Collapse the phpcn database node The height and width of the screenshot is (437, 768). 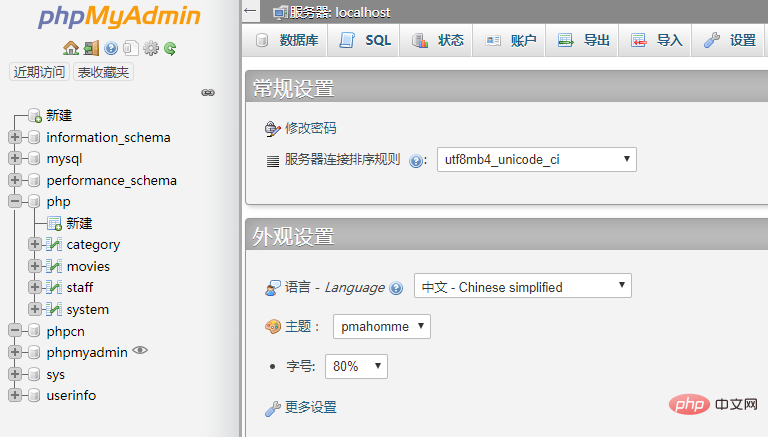tap(15, 330)
